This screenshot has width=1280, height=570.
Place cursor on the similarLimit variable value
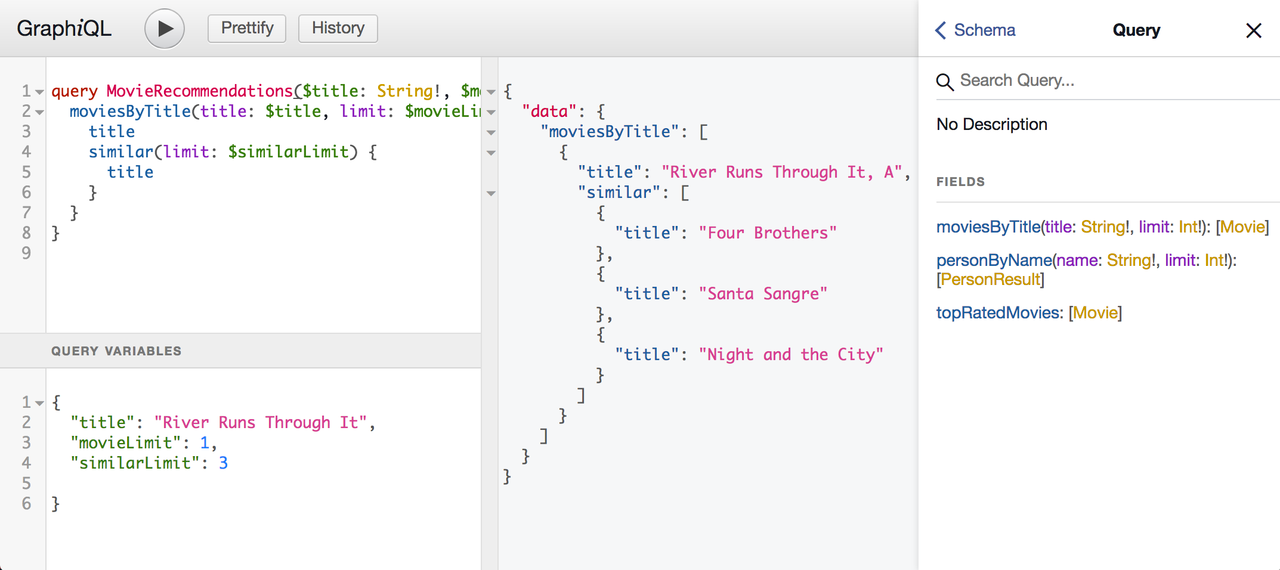(x=223, y=463)
